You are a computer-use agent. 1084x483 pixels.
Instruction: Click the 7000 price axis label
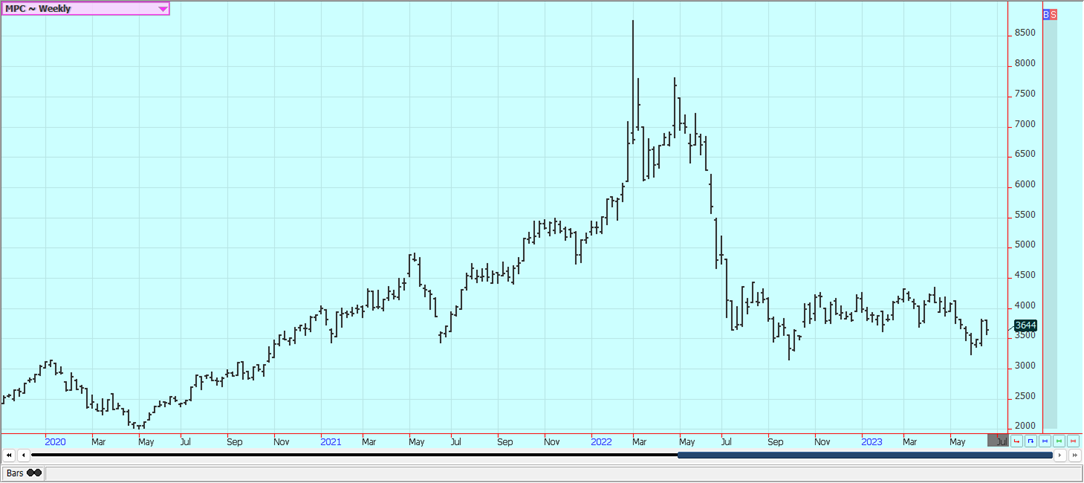1027,124
